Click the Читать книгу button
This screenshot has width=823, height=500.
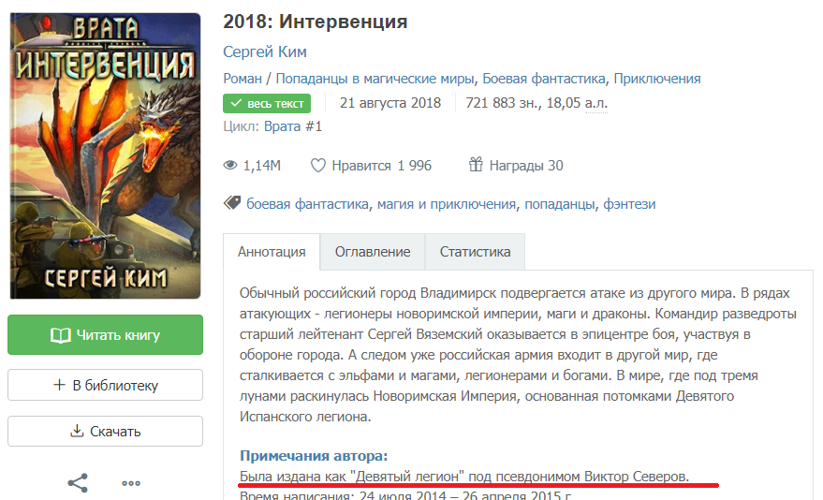[105, 335]
